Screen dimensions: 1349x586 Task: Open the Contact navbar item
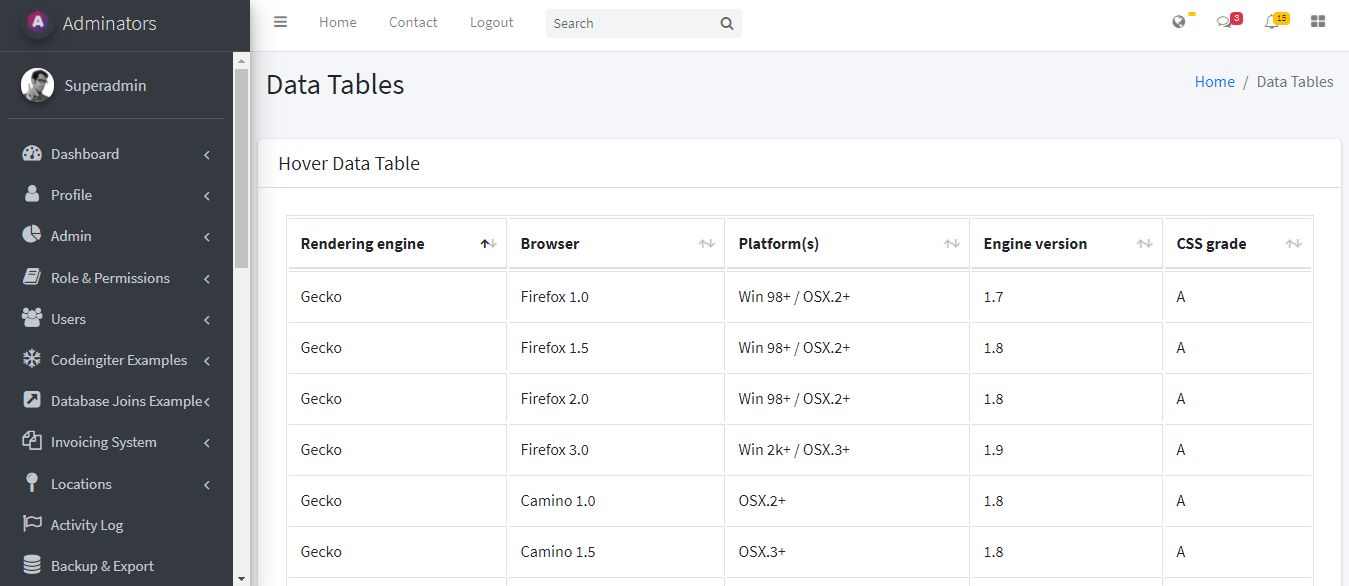413,22
